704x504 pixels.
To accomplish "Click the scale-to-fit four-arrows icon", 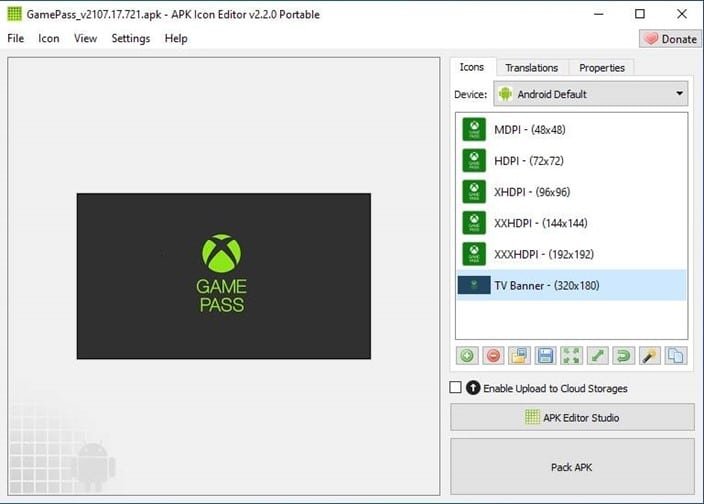I will (x=571, y=356).
